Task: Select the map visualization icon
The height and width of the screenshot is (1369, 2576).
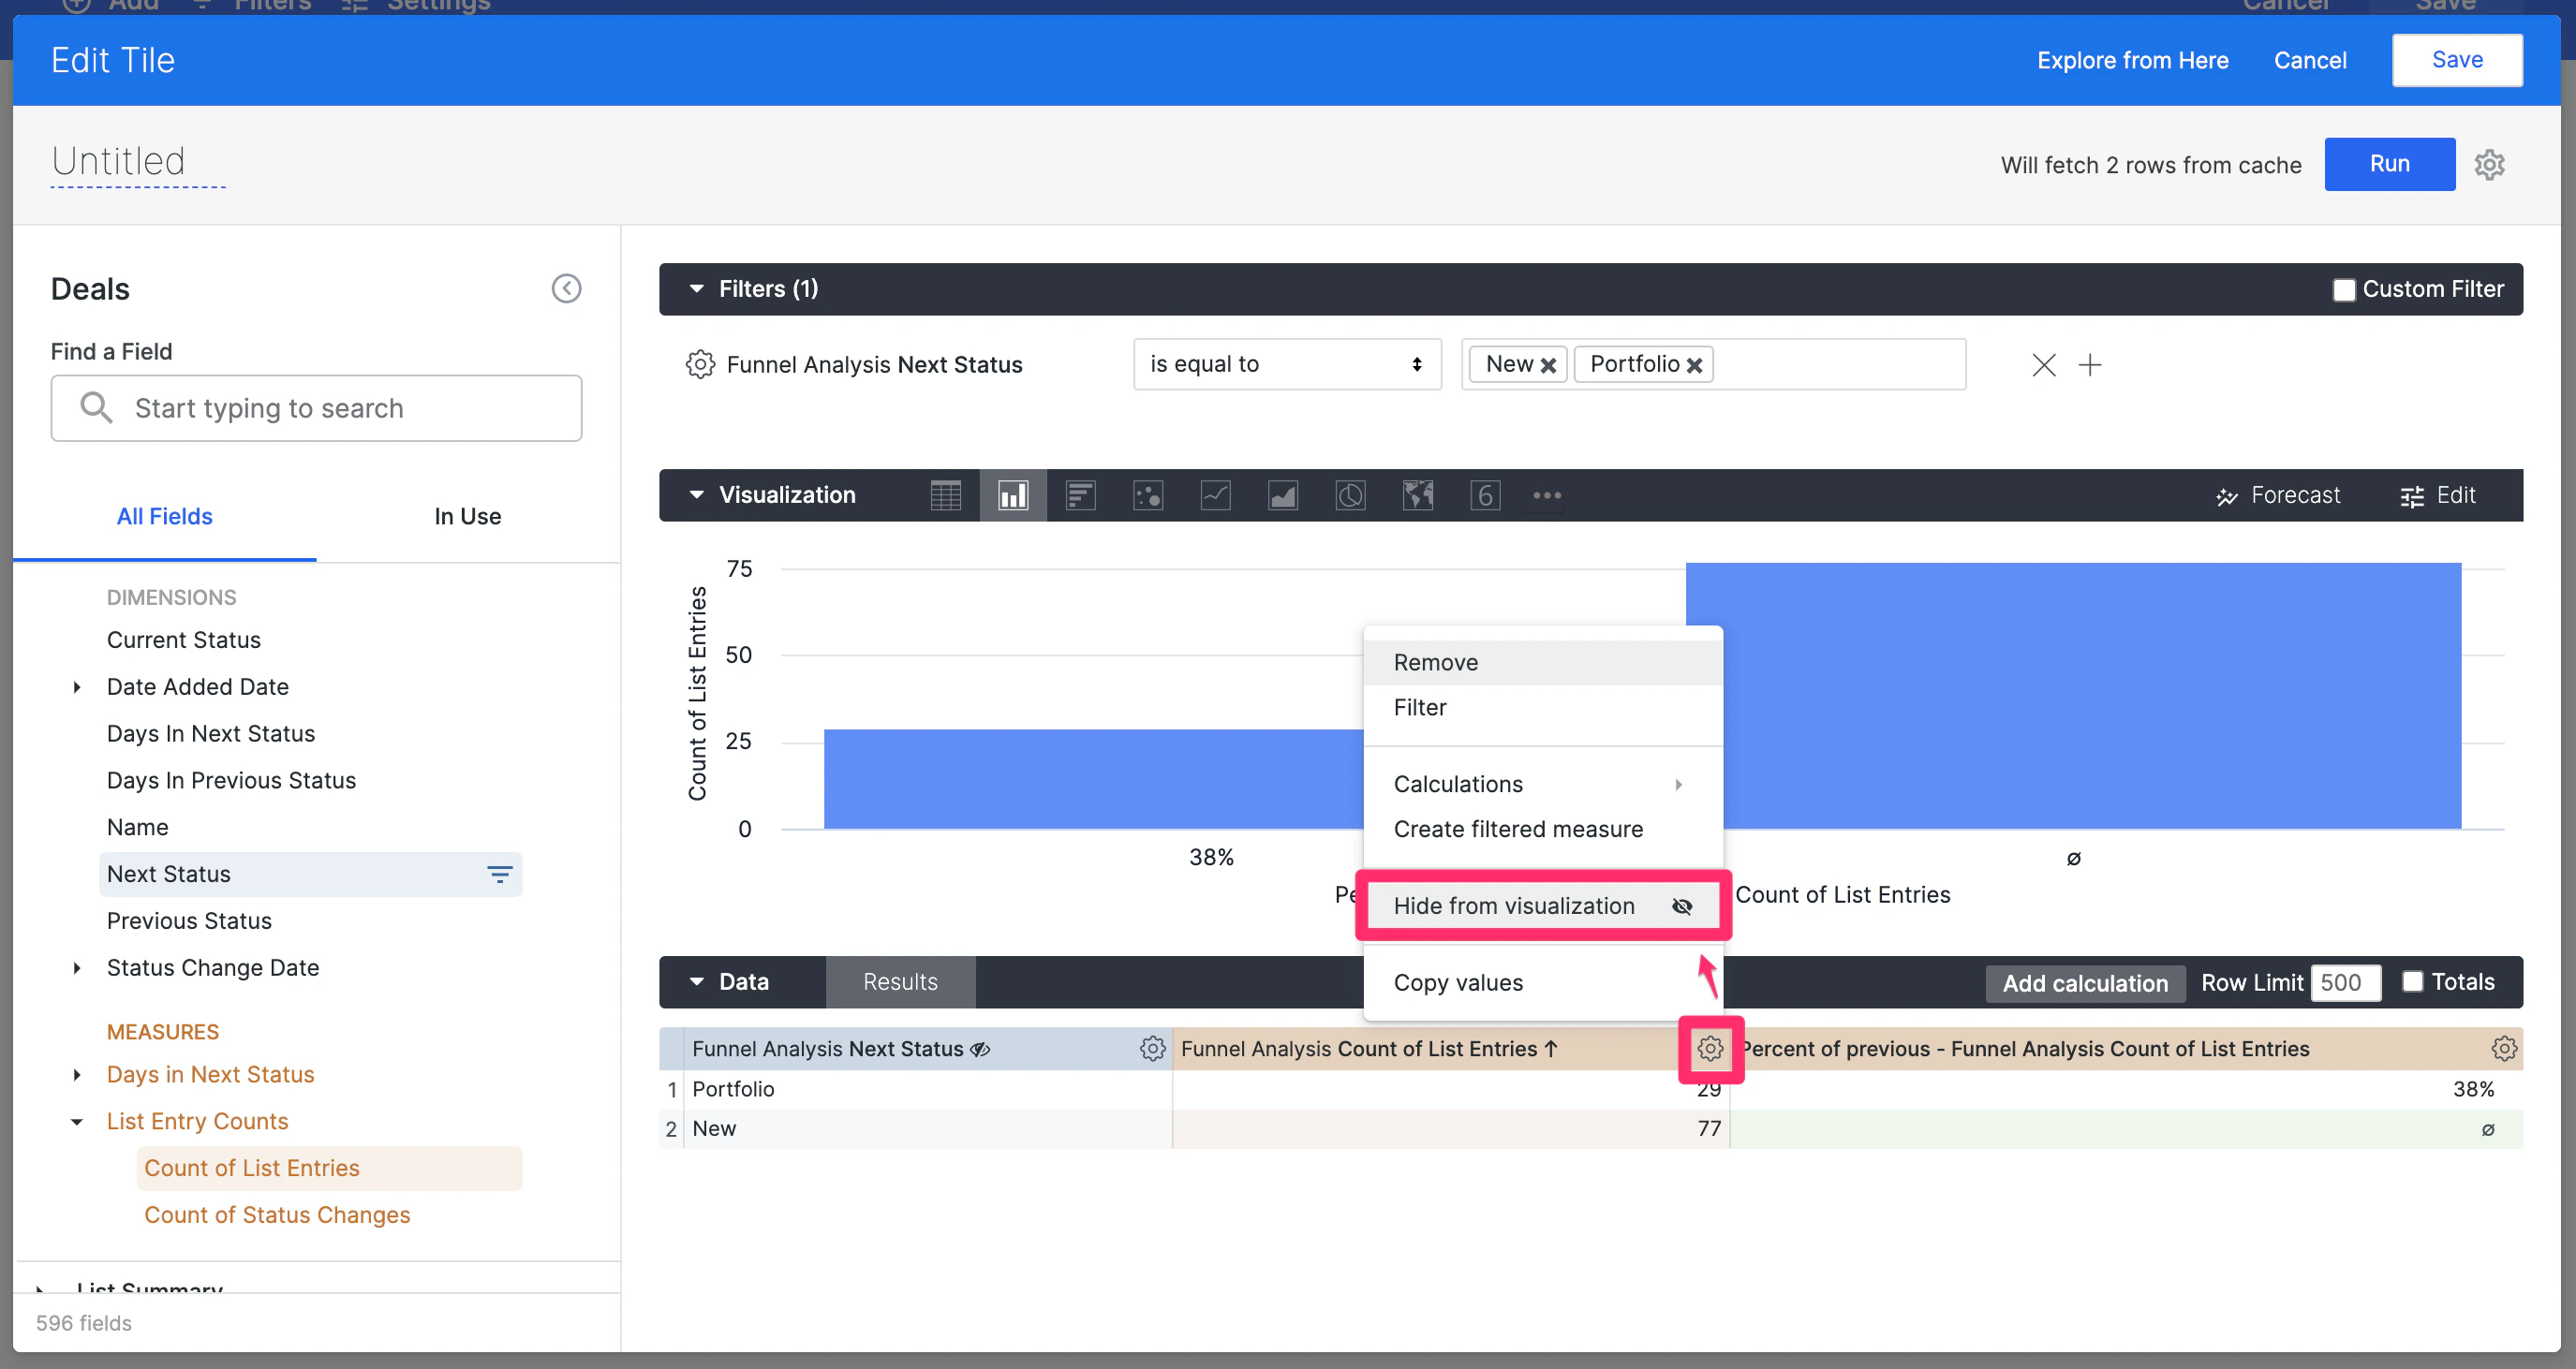Action: [1417, 495]
